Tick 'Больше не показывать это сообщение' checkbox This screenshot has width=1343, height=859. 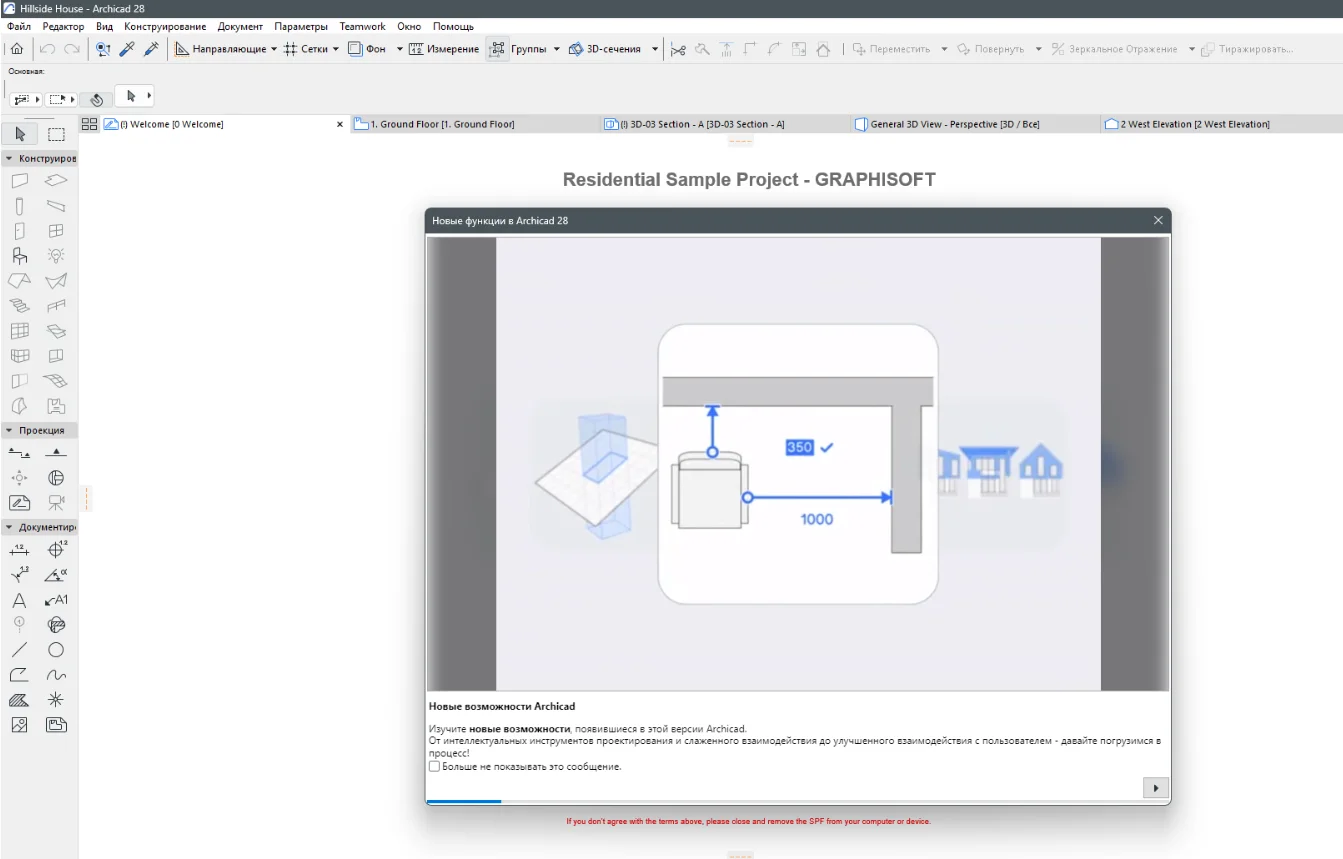tap(434, 767)
